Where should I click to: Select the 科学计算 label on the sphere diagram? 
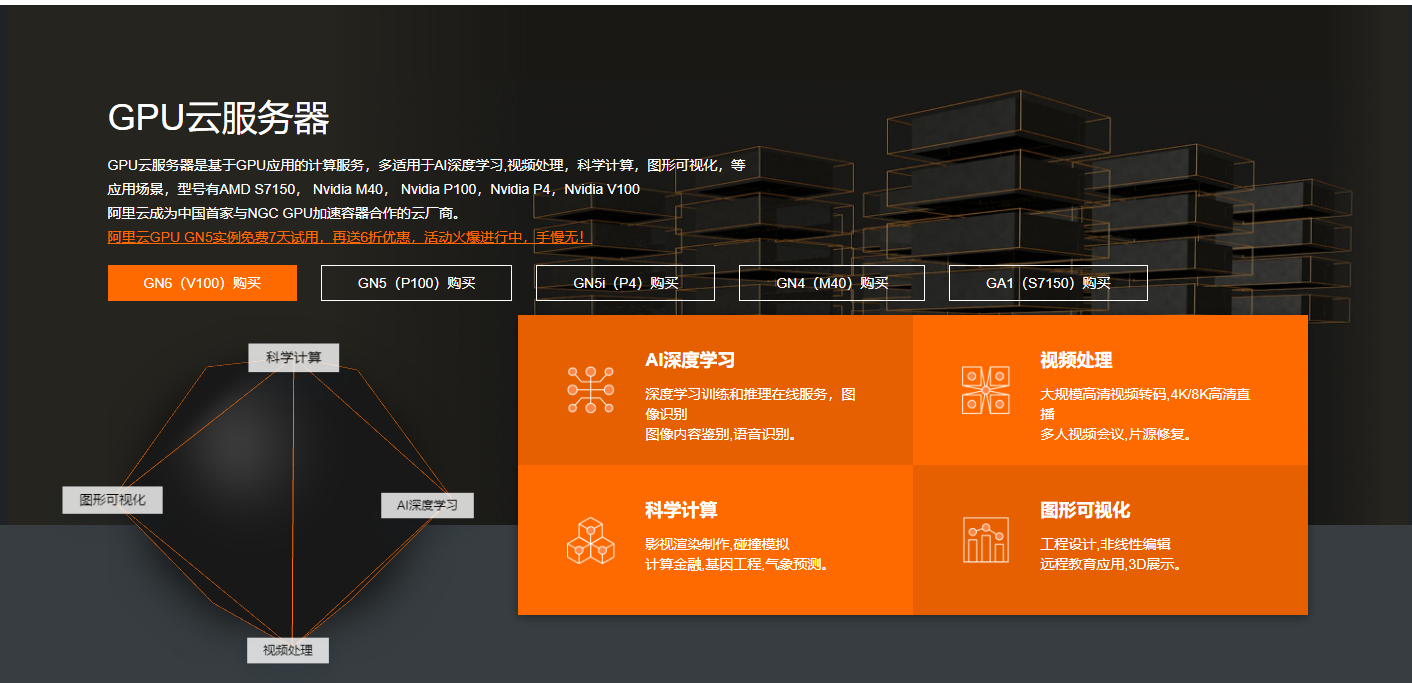tap(294, 357)
